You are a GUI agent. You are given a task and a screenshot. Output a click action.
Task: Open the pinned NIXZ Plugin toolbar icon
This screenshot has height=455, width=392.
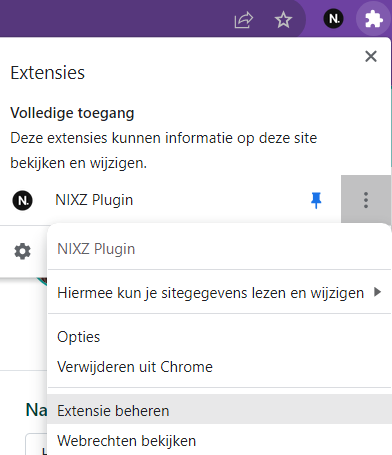(x=333, y=18)
